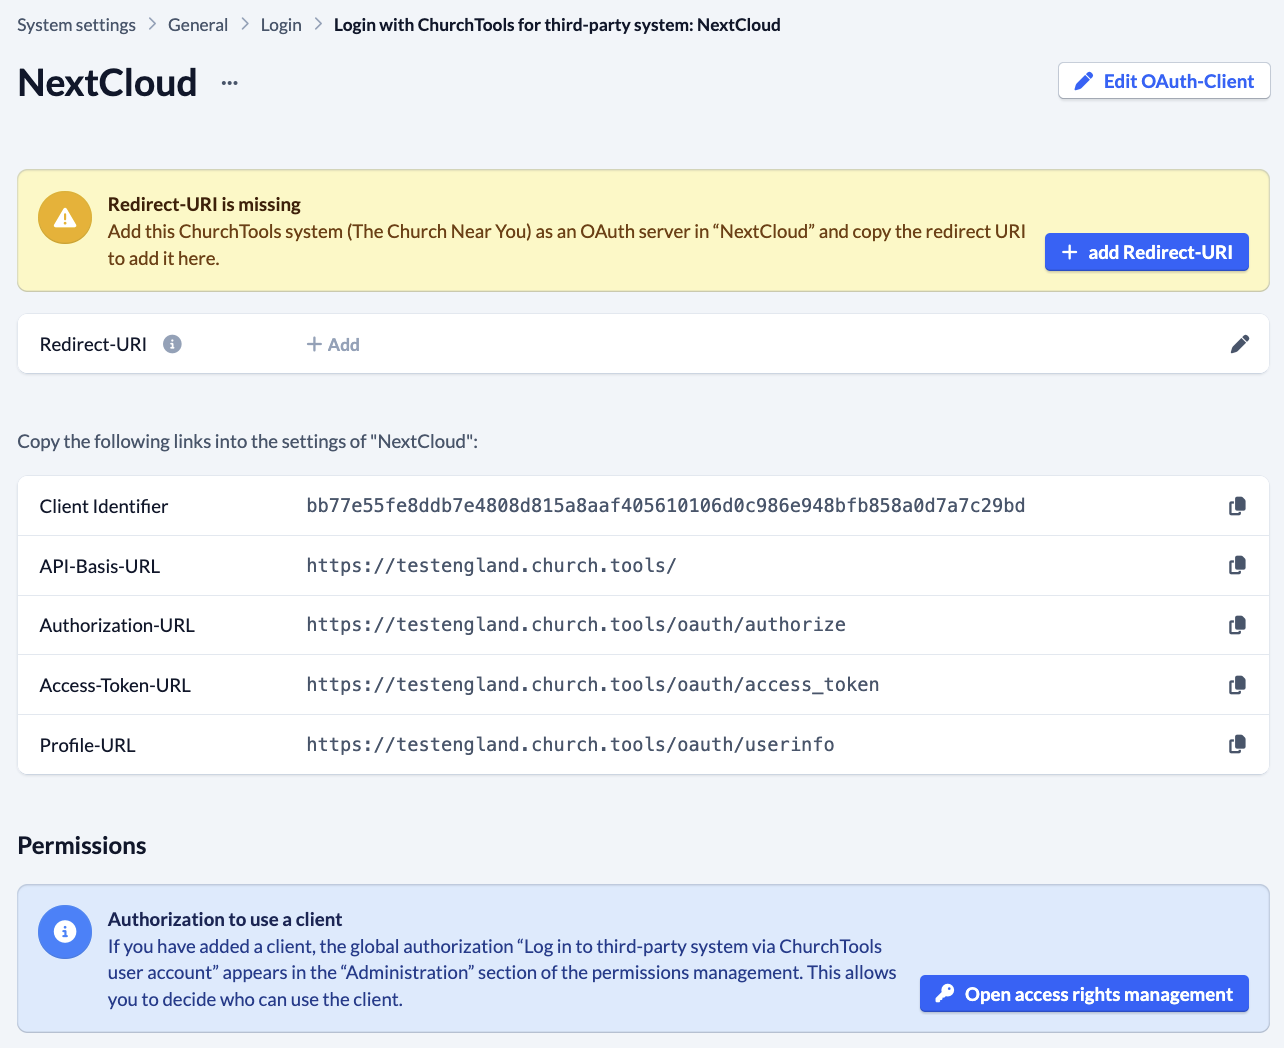Click the Permissions heading
The width and height of the screenshot is (1284, 1048).
pos(82,845)
